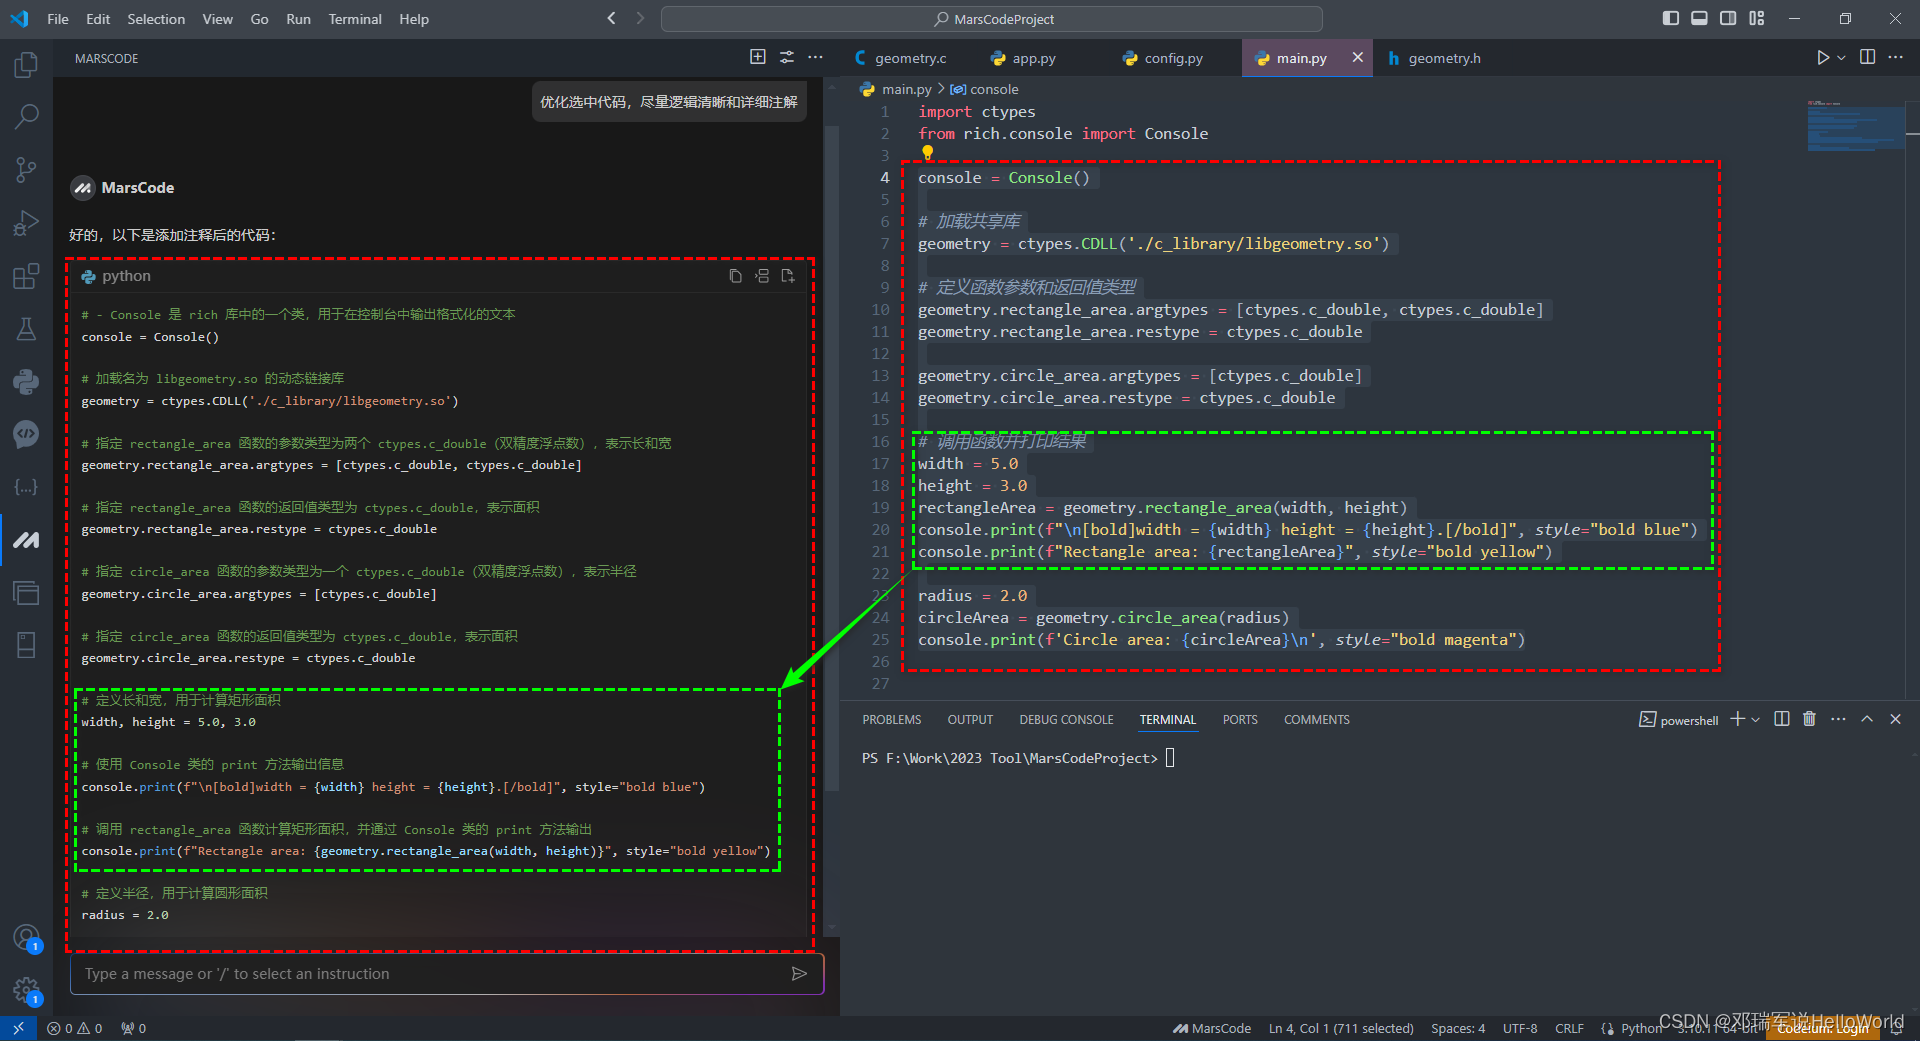Click the minimap code overview
The image size is (1920, 1041).
(1855, 126)
